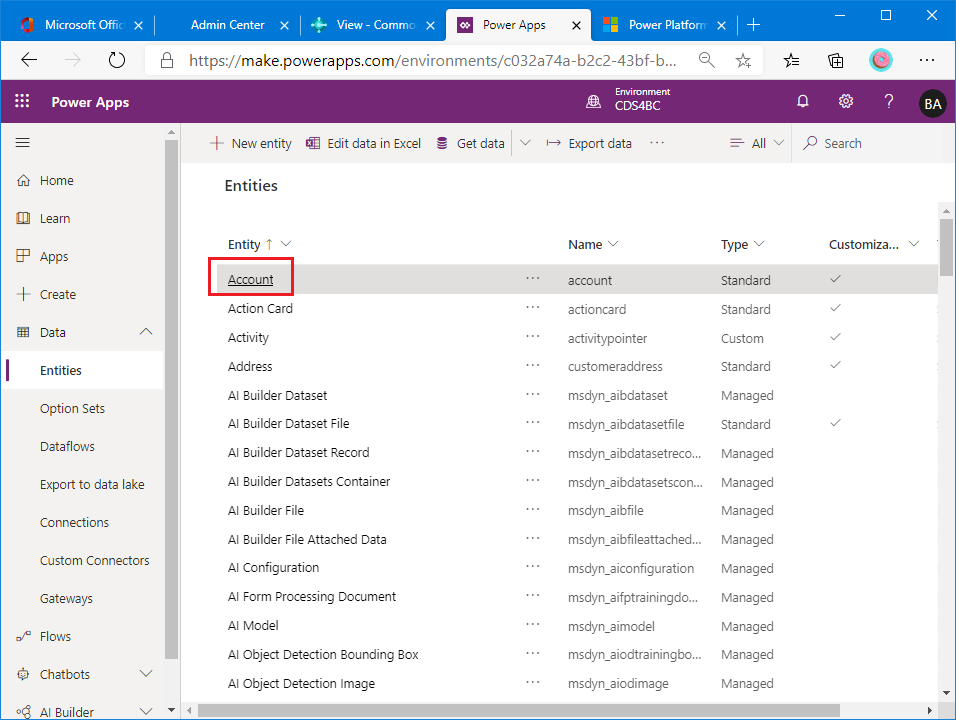Click the site lock icon in address bar
This screenshot has width=956, height=720.
[x=166, y=60]
